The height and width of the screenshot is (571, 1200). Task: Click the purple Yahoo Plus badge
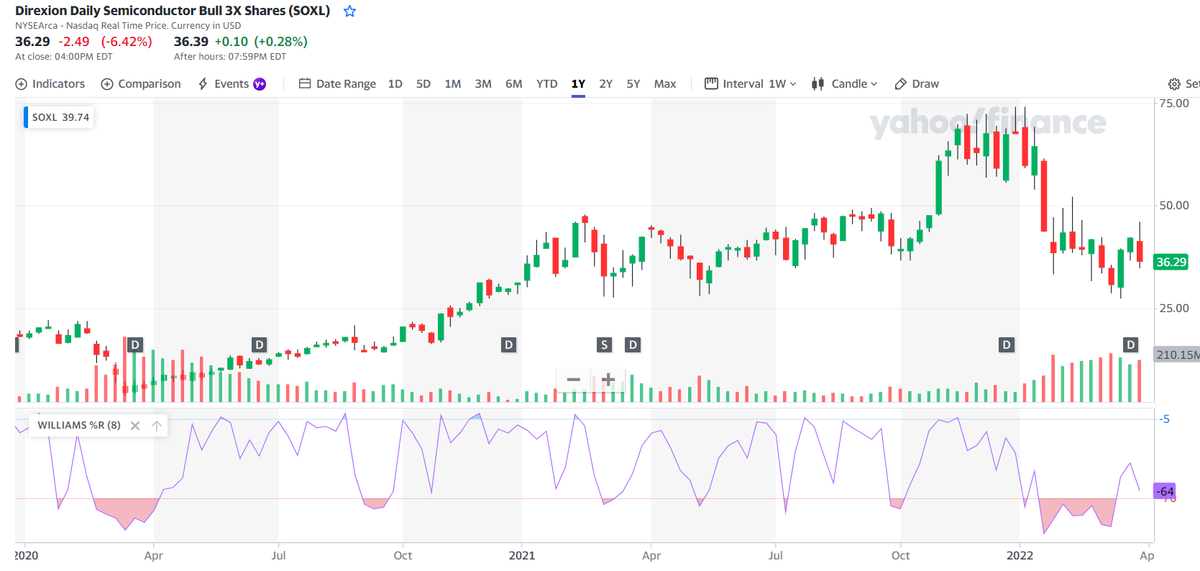260,84
